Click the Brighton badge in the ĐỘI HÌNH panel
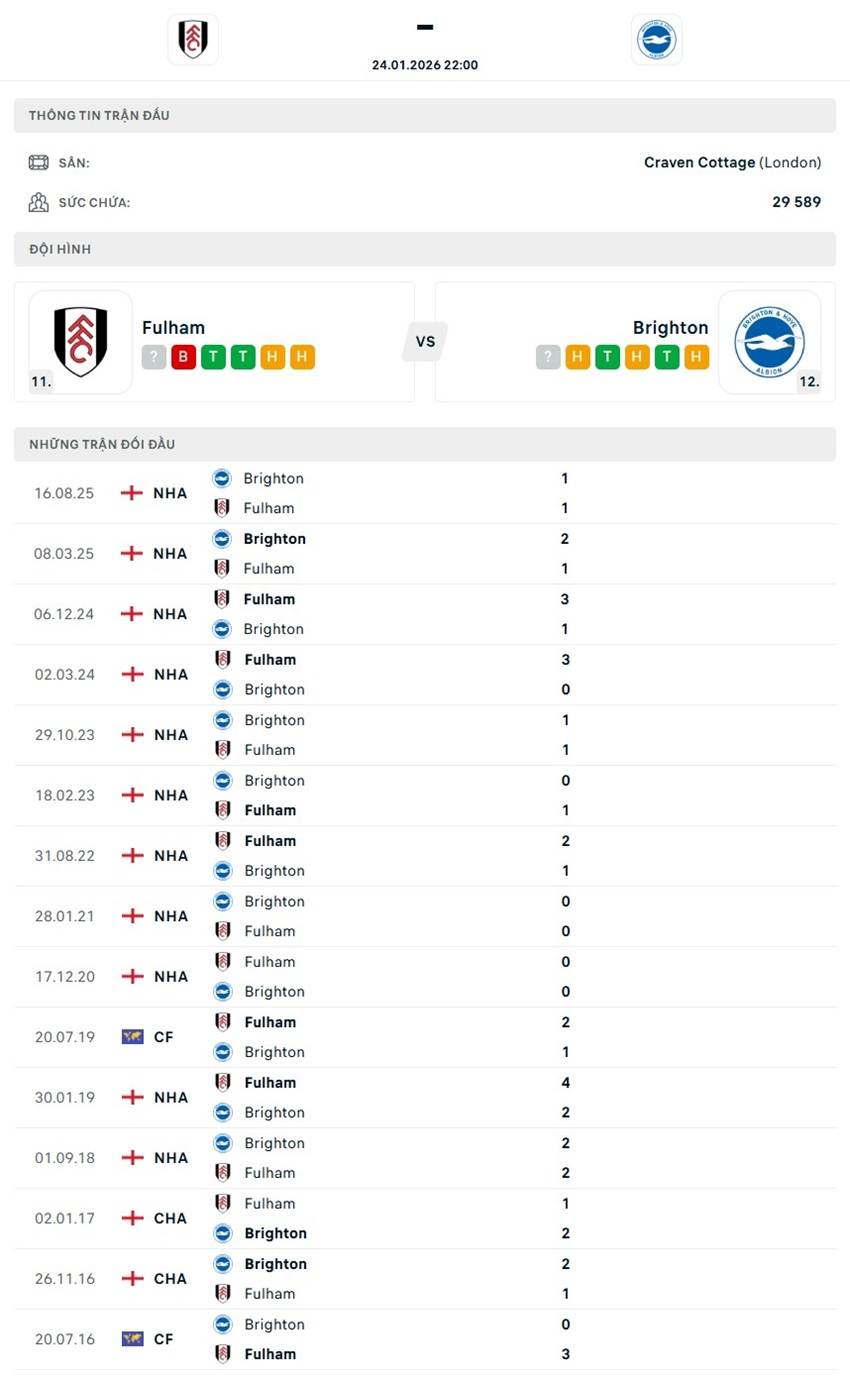 [769, 340]
